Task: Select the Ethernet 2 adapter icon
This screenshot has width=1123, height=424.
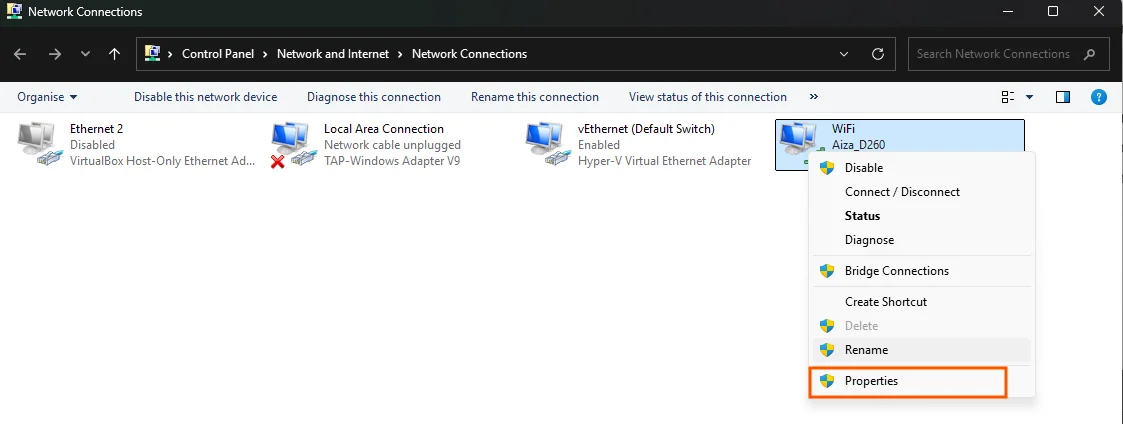Action: coord(40,145)
